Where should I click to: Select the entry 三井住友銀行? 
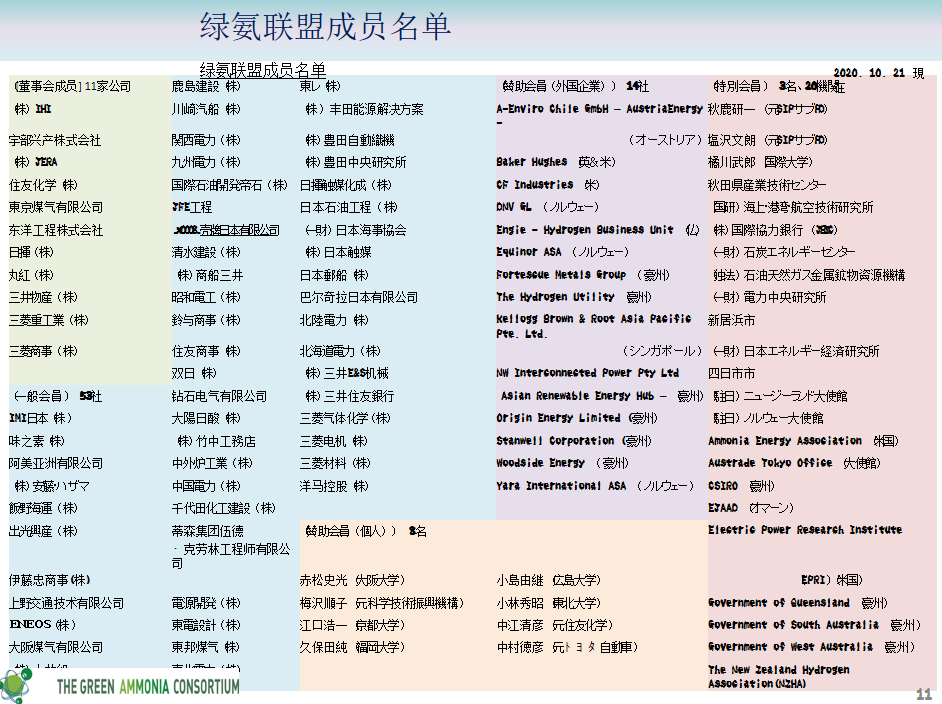pos(350,396)
